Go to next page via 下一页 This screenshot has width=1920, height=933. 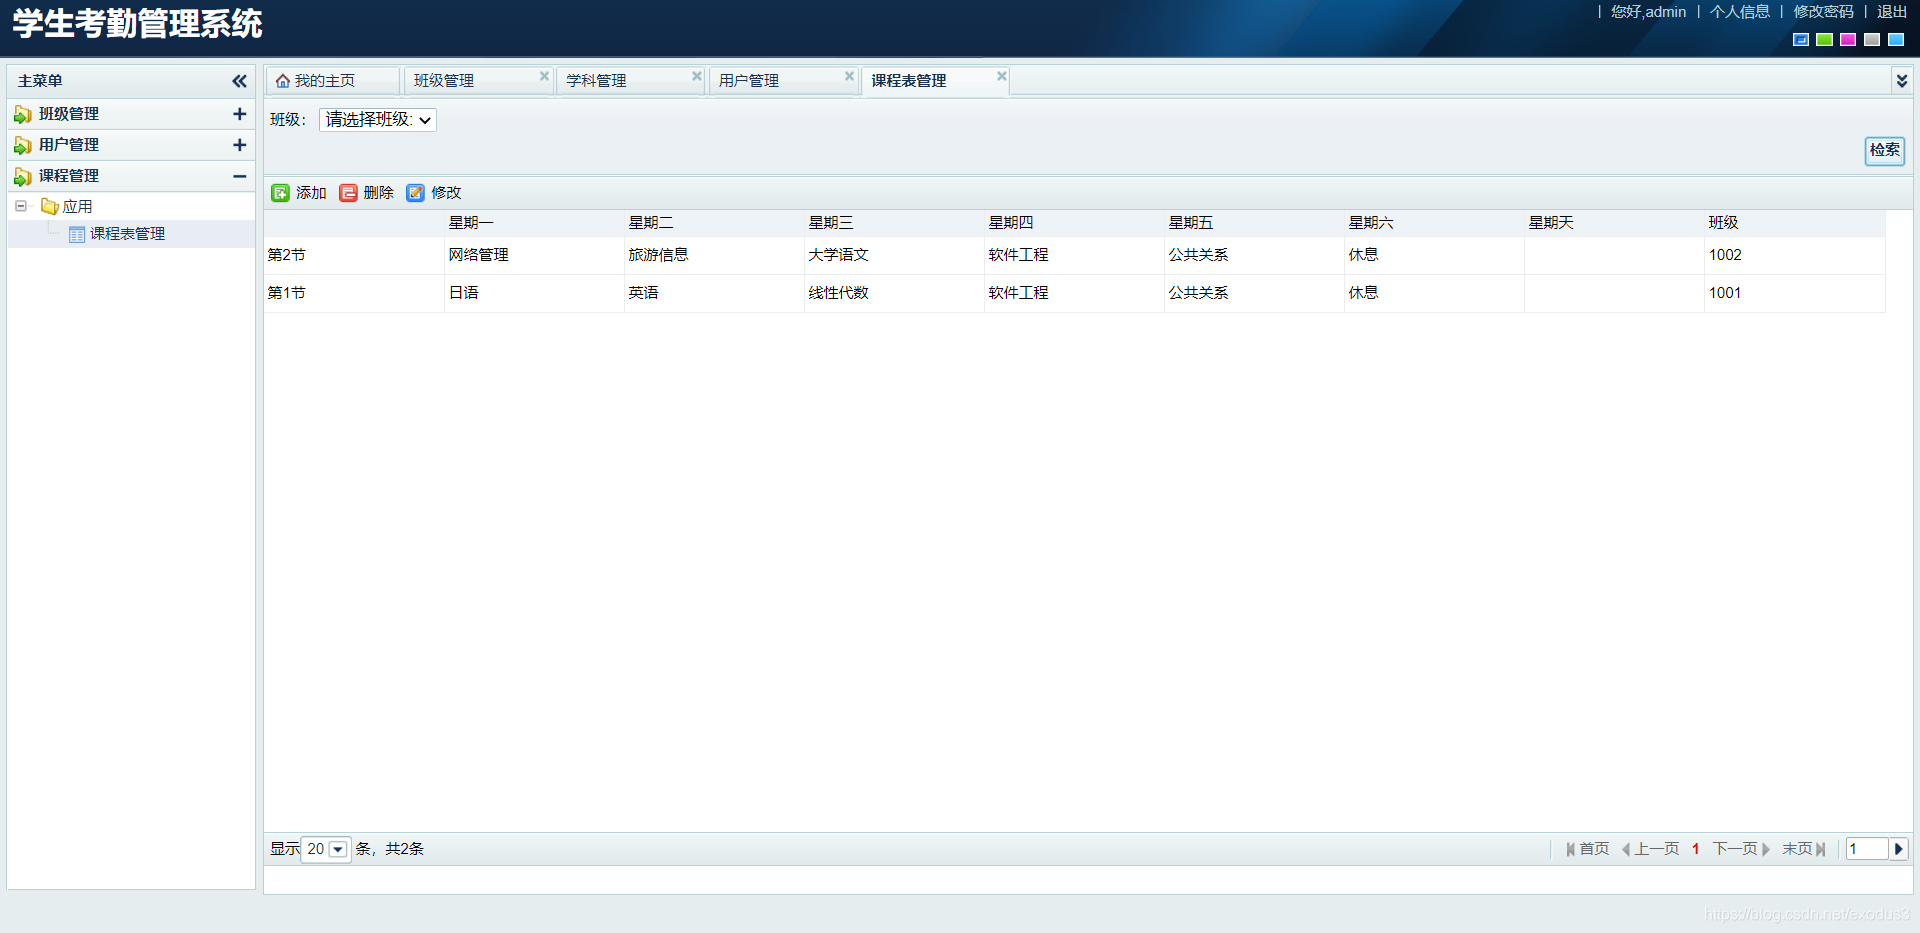coord(1741,849)
